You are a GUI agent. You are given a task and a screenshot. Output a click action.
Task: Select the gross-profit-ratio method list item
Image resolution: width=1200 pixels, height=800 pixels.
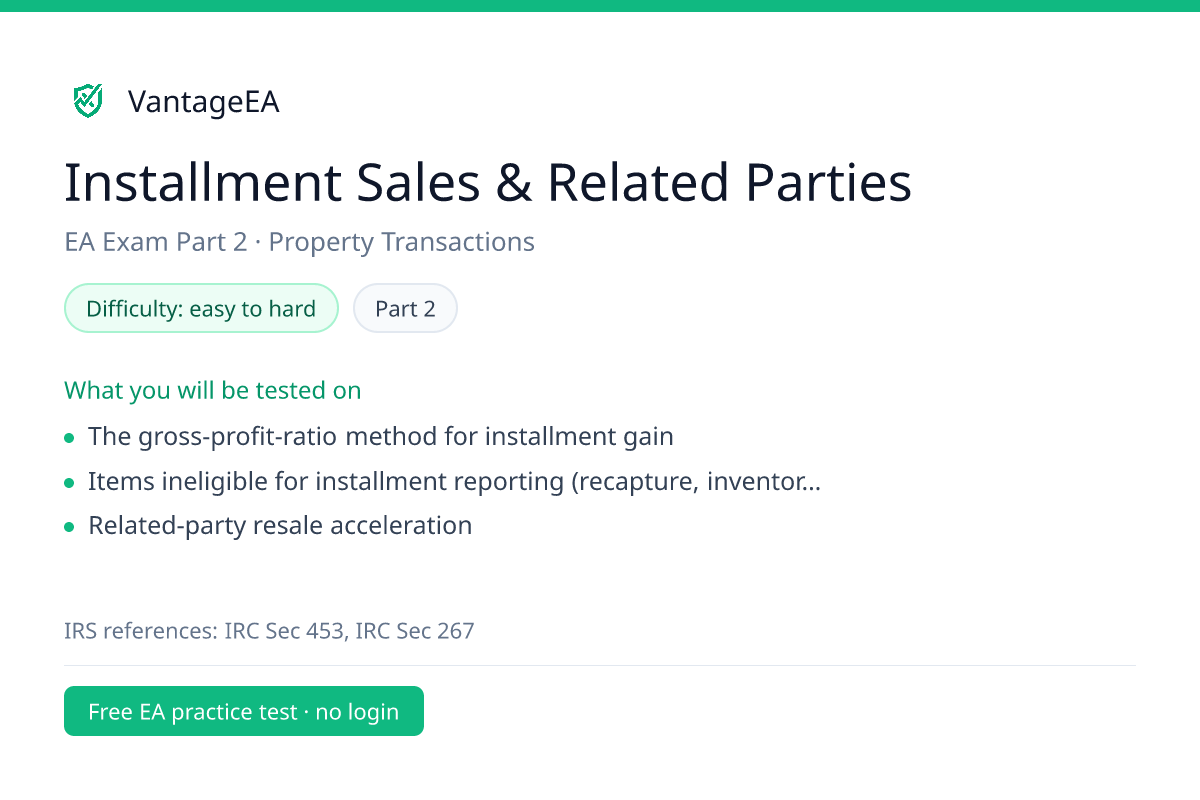coord(381,437)
